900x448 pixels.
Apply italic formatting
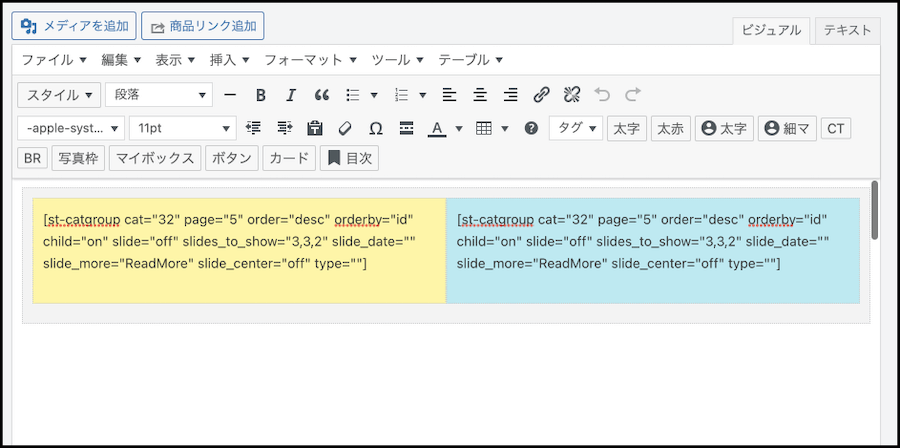pyautogui.click(x=291, y=95)
